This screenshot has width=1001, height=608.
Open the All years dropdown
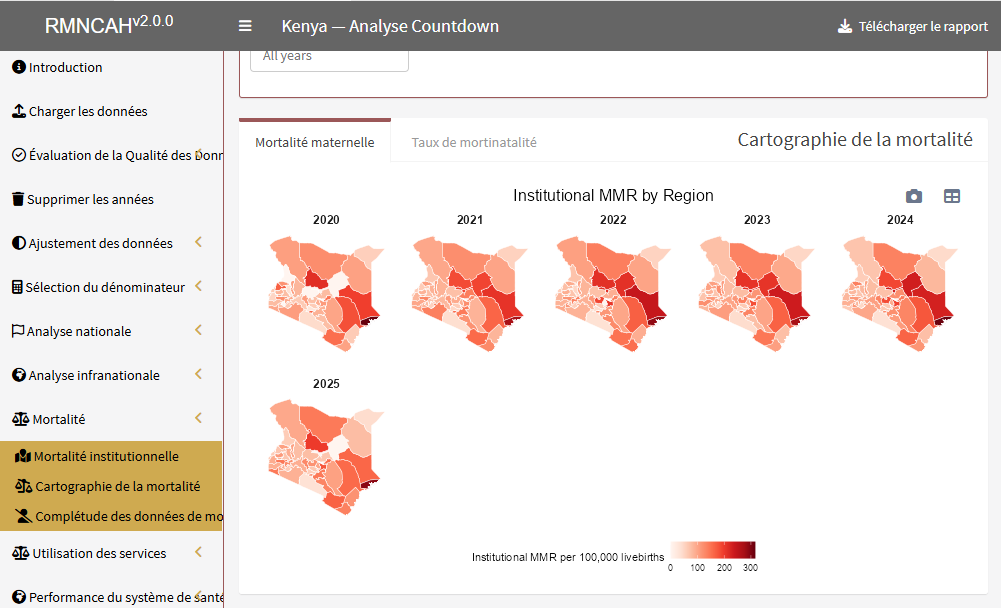coord(329,59)
